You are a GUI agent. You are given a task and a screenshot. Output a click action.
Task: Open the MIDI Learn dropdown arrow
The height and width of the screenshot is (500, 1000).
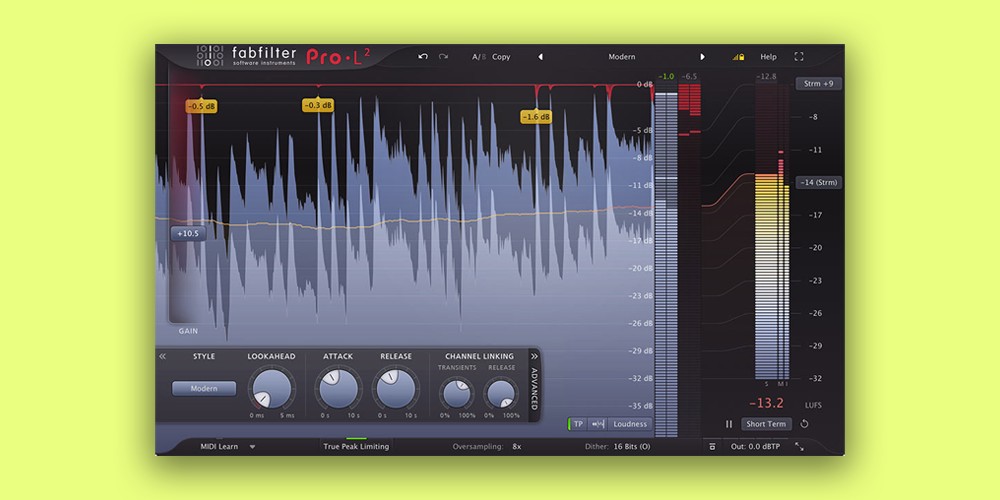252,447
